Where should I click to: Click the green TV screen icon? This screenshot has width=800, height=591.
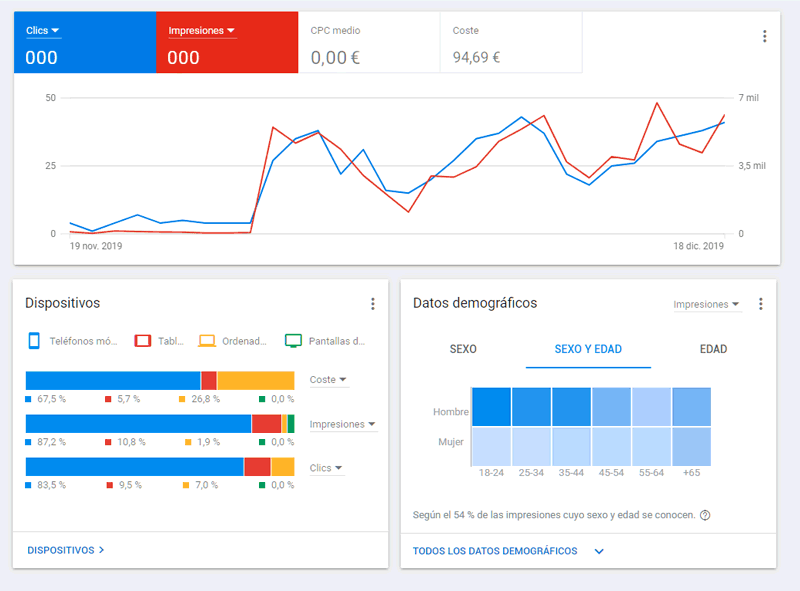pyautogui.click(x=293, y=341)
